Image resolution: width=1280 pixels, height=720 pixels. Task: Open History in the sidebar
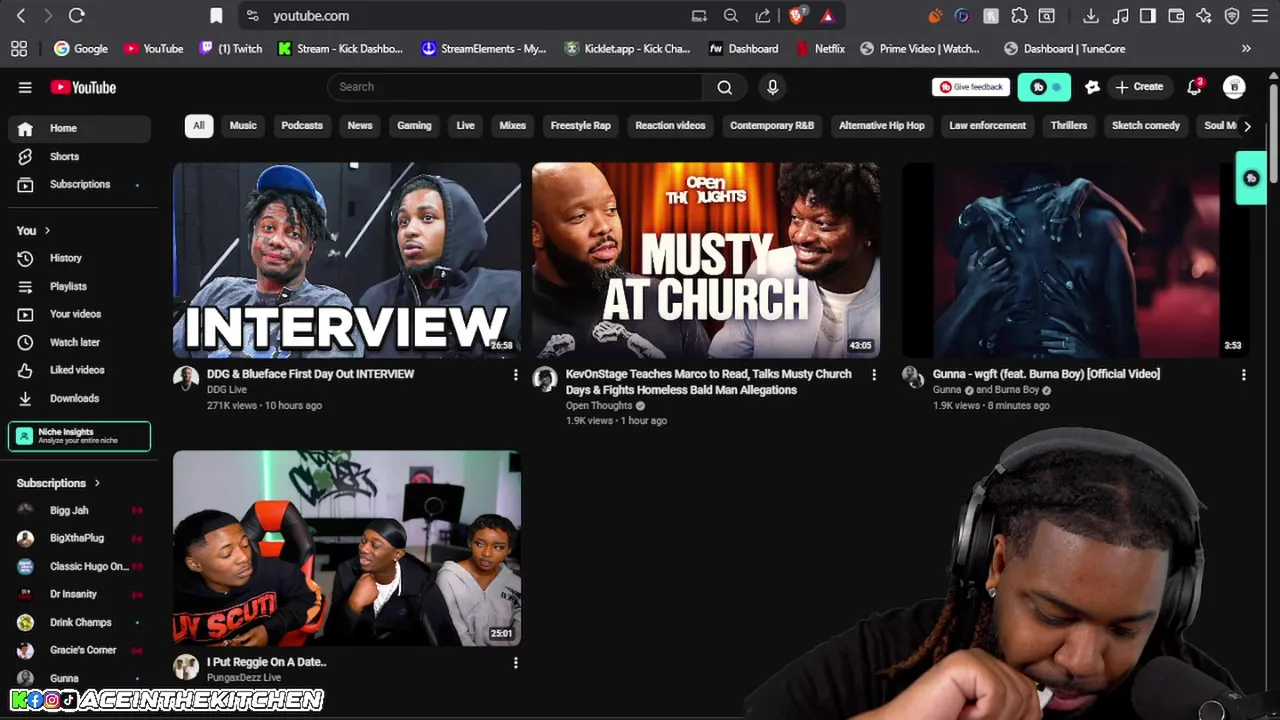(80, 258)
